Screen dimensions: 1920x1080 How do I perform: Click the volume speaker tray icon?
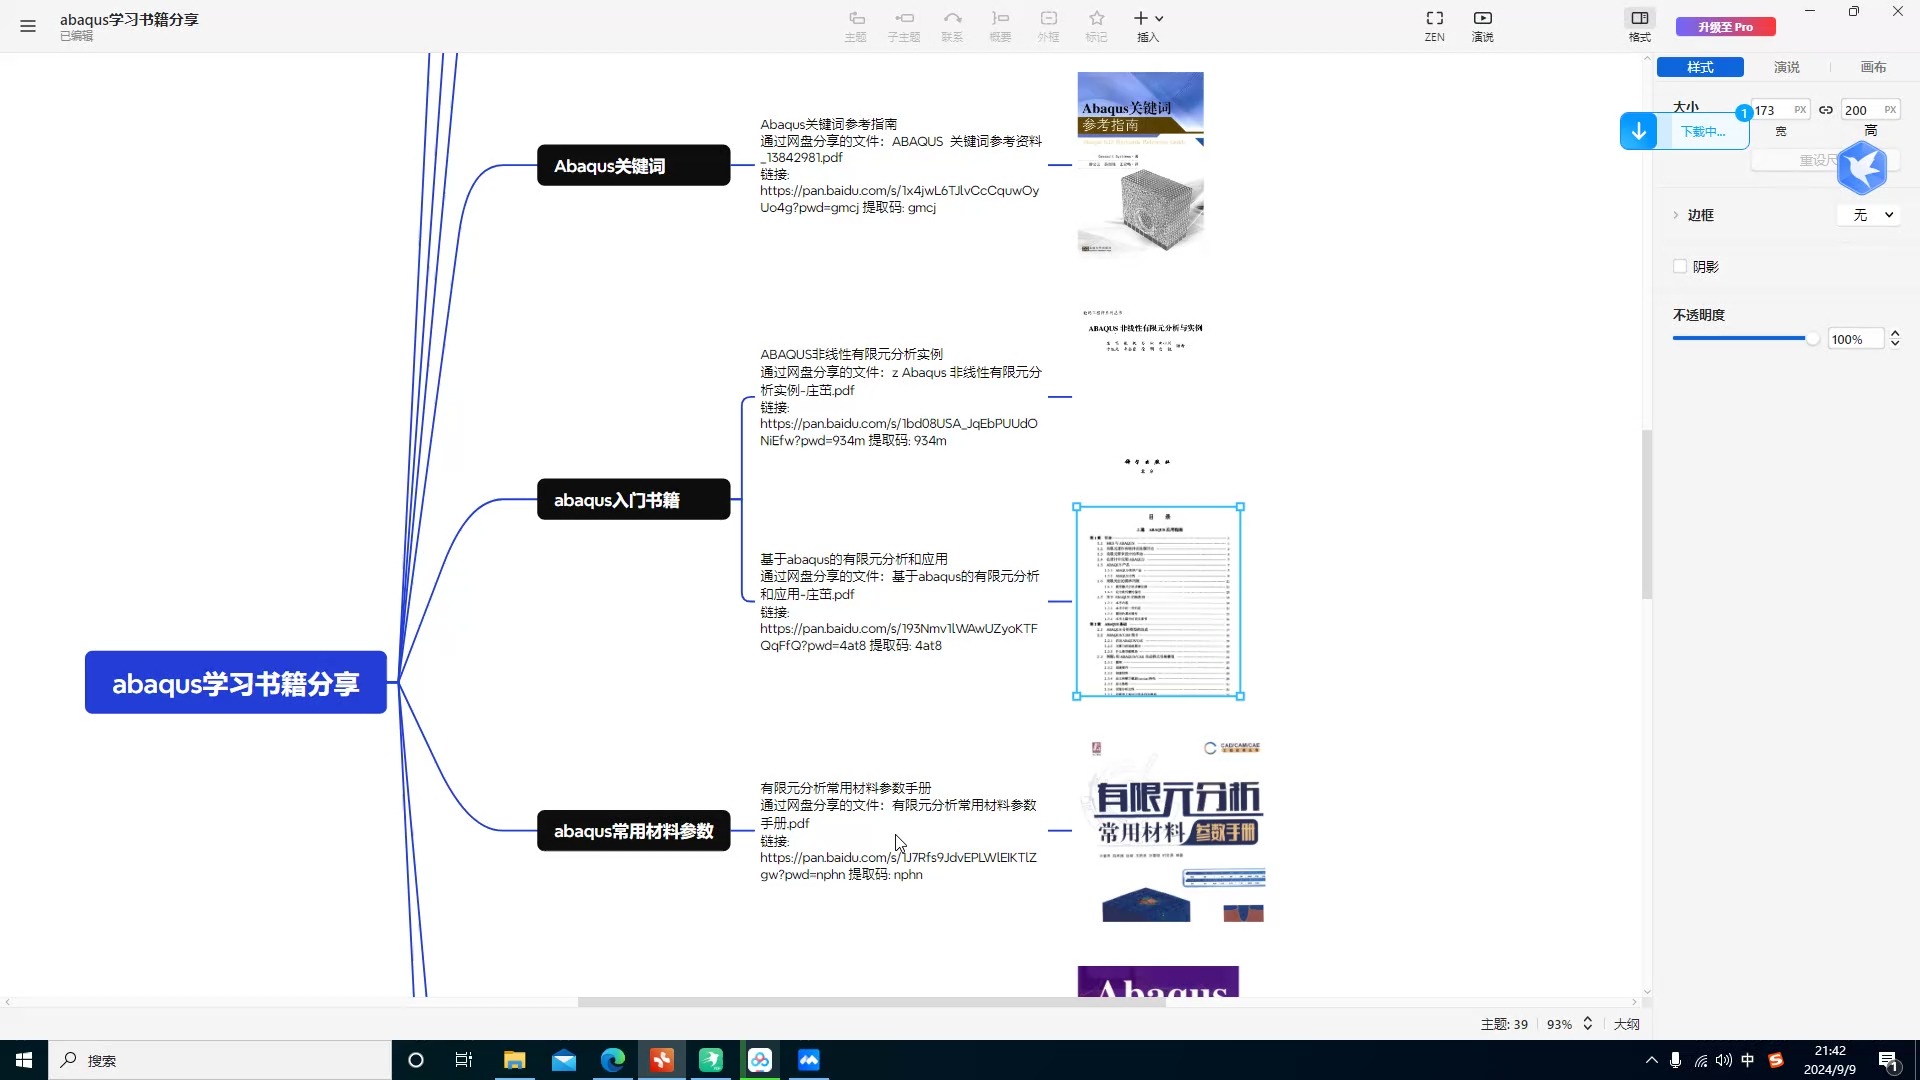click(1723, 1060)
